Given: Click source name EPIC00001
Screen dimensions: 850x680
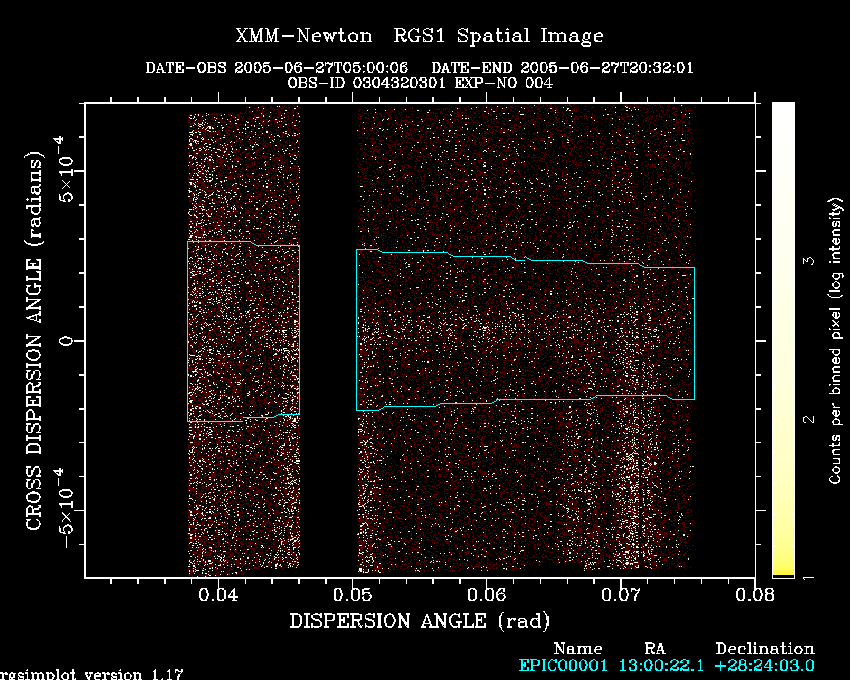Looking at the screenshot, I should point(563,665).
